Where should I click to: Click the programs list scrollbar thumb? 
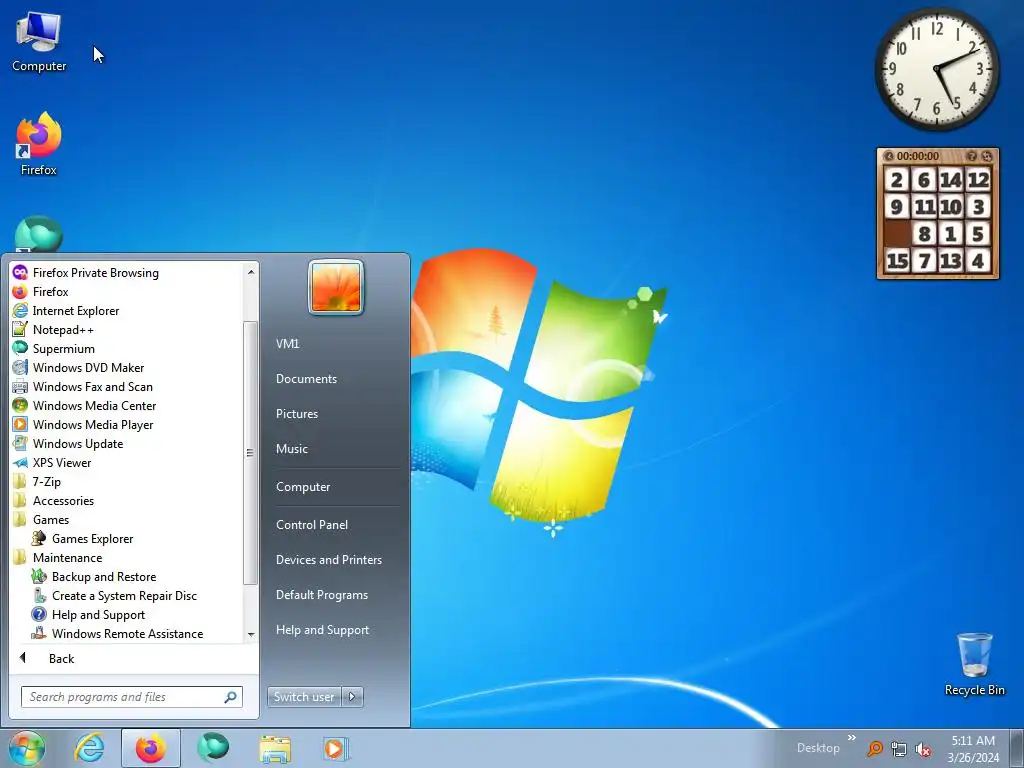(x=250, y=453)
